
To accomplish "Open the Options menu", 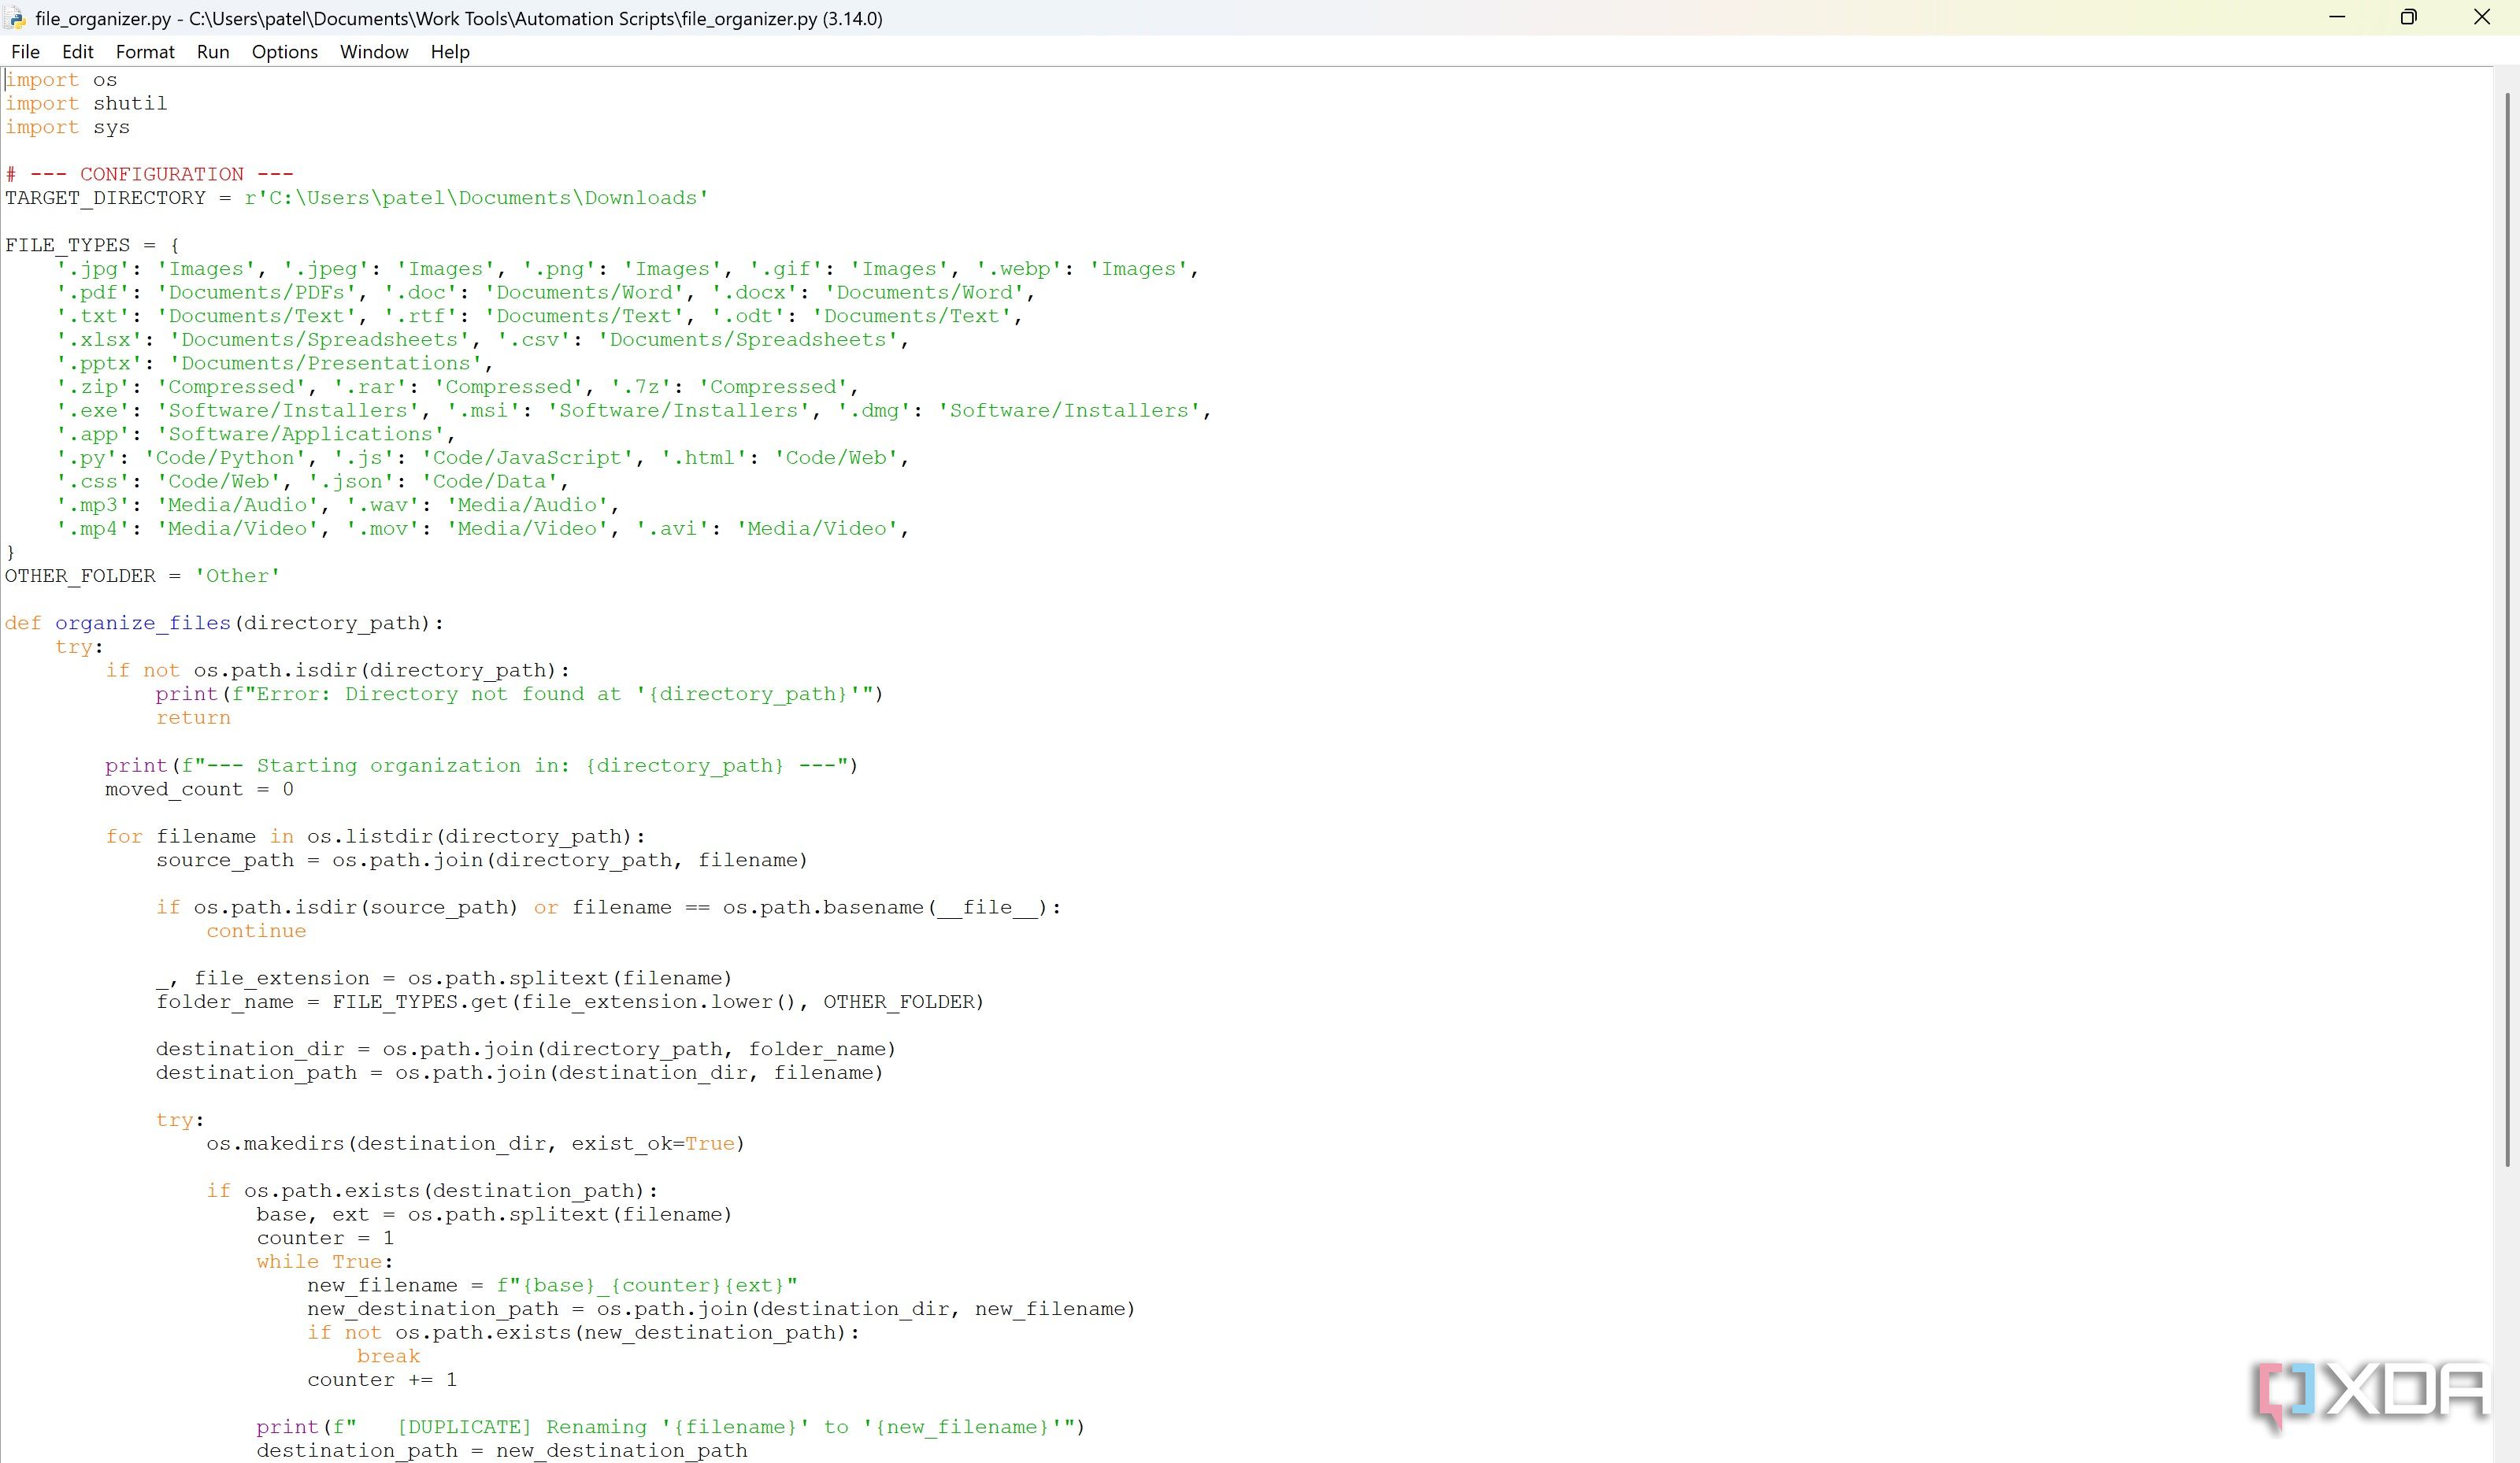I will [284, 52].
